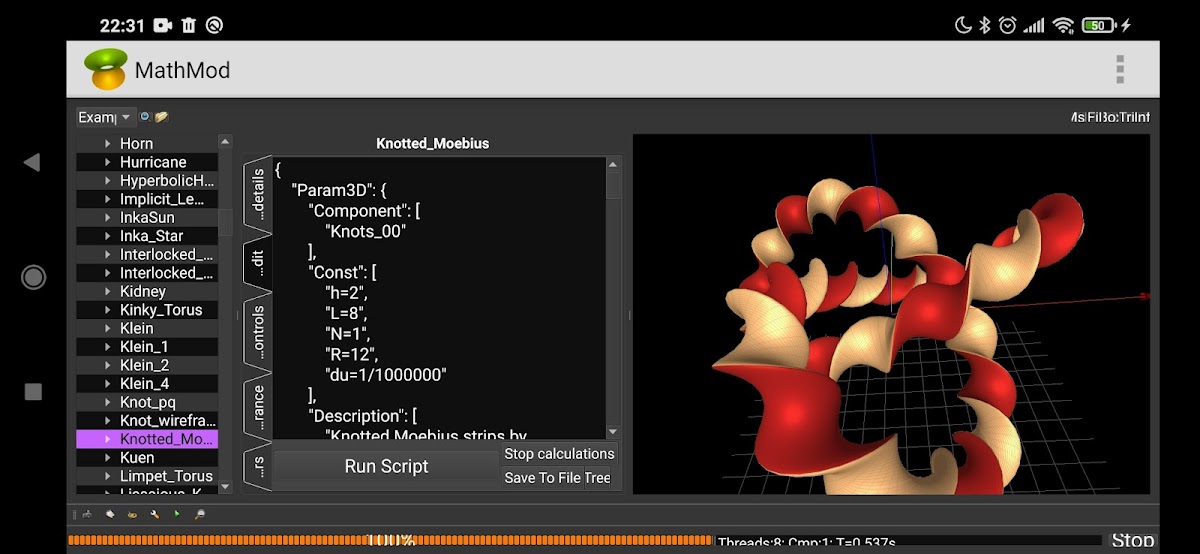Click the yellow torus icon in bottom toolbar
Screen dimensions: 1200x554
tap(132, 514)
